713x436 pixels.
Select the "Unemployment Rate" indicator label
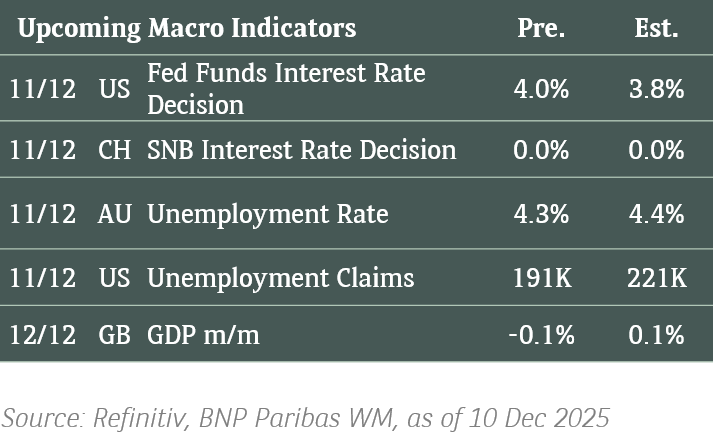267,214
